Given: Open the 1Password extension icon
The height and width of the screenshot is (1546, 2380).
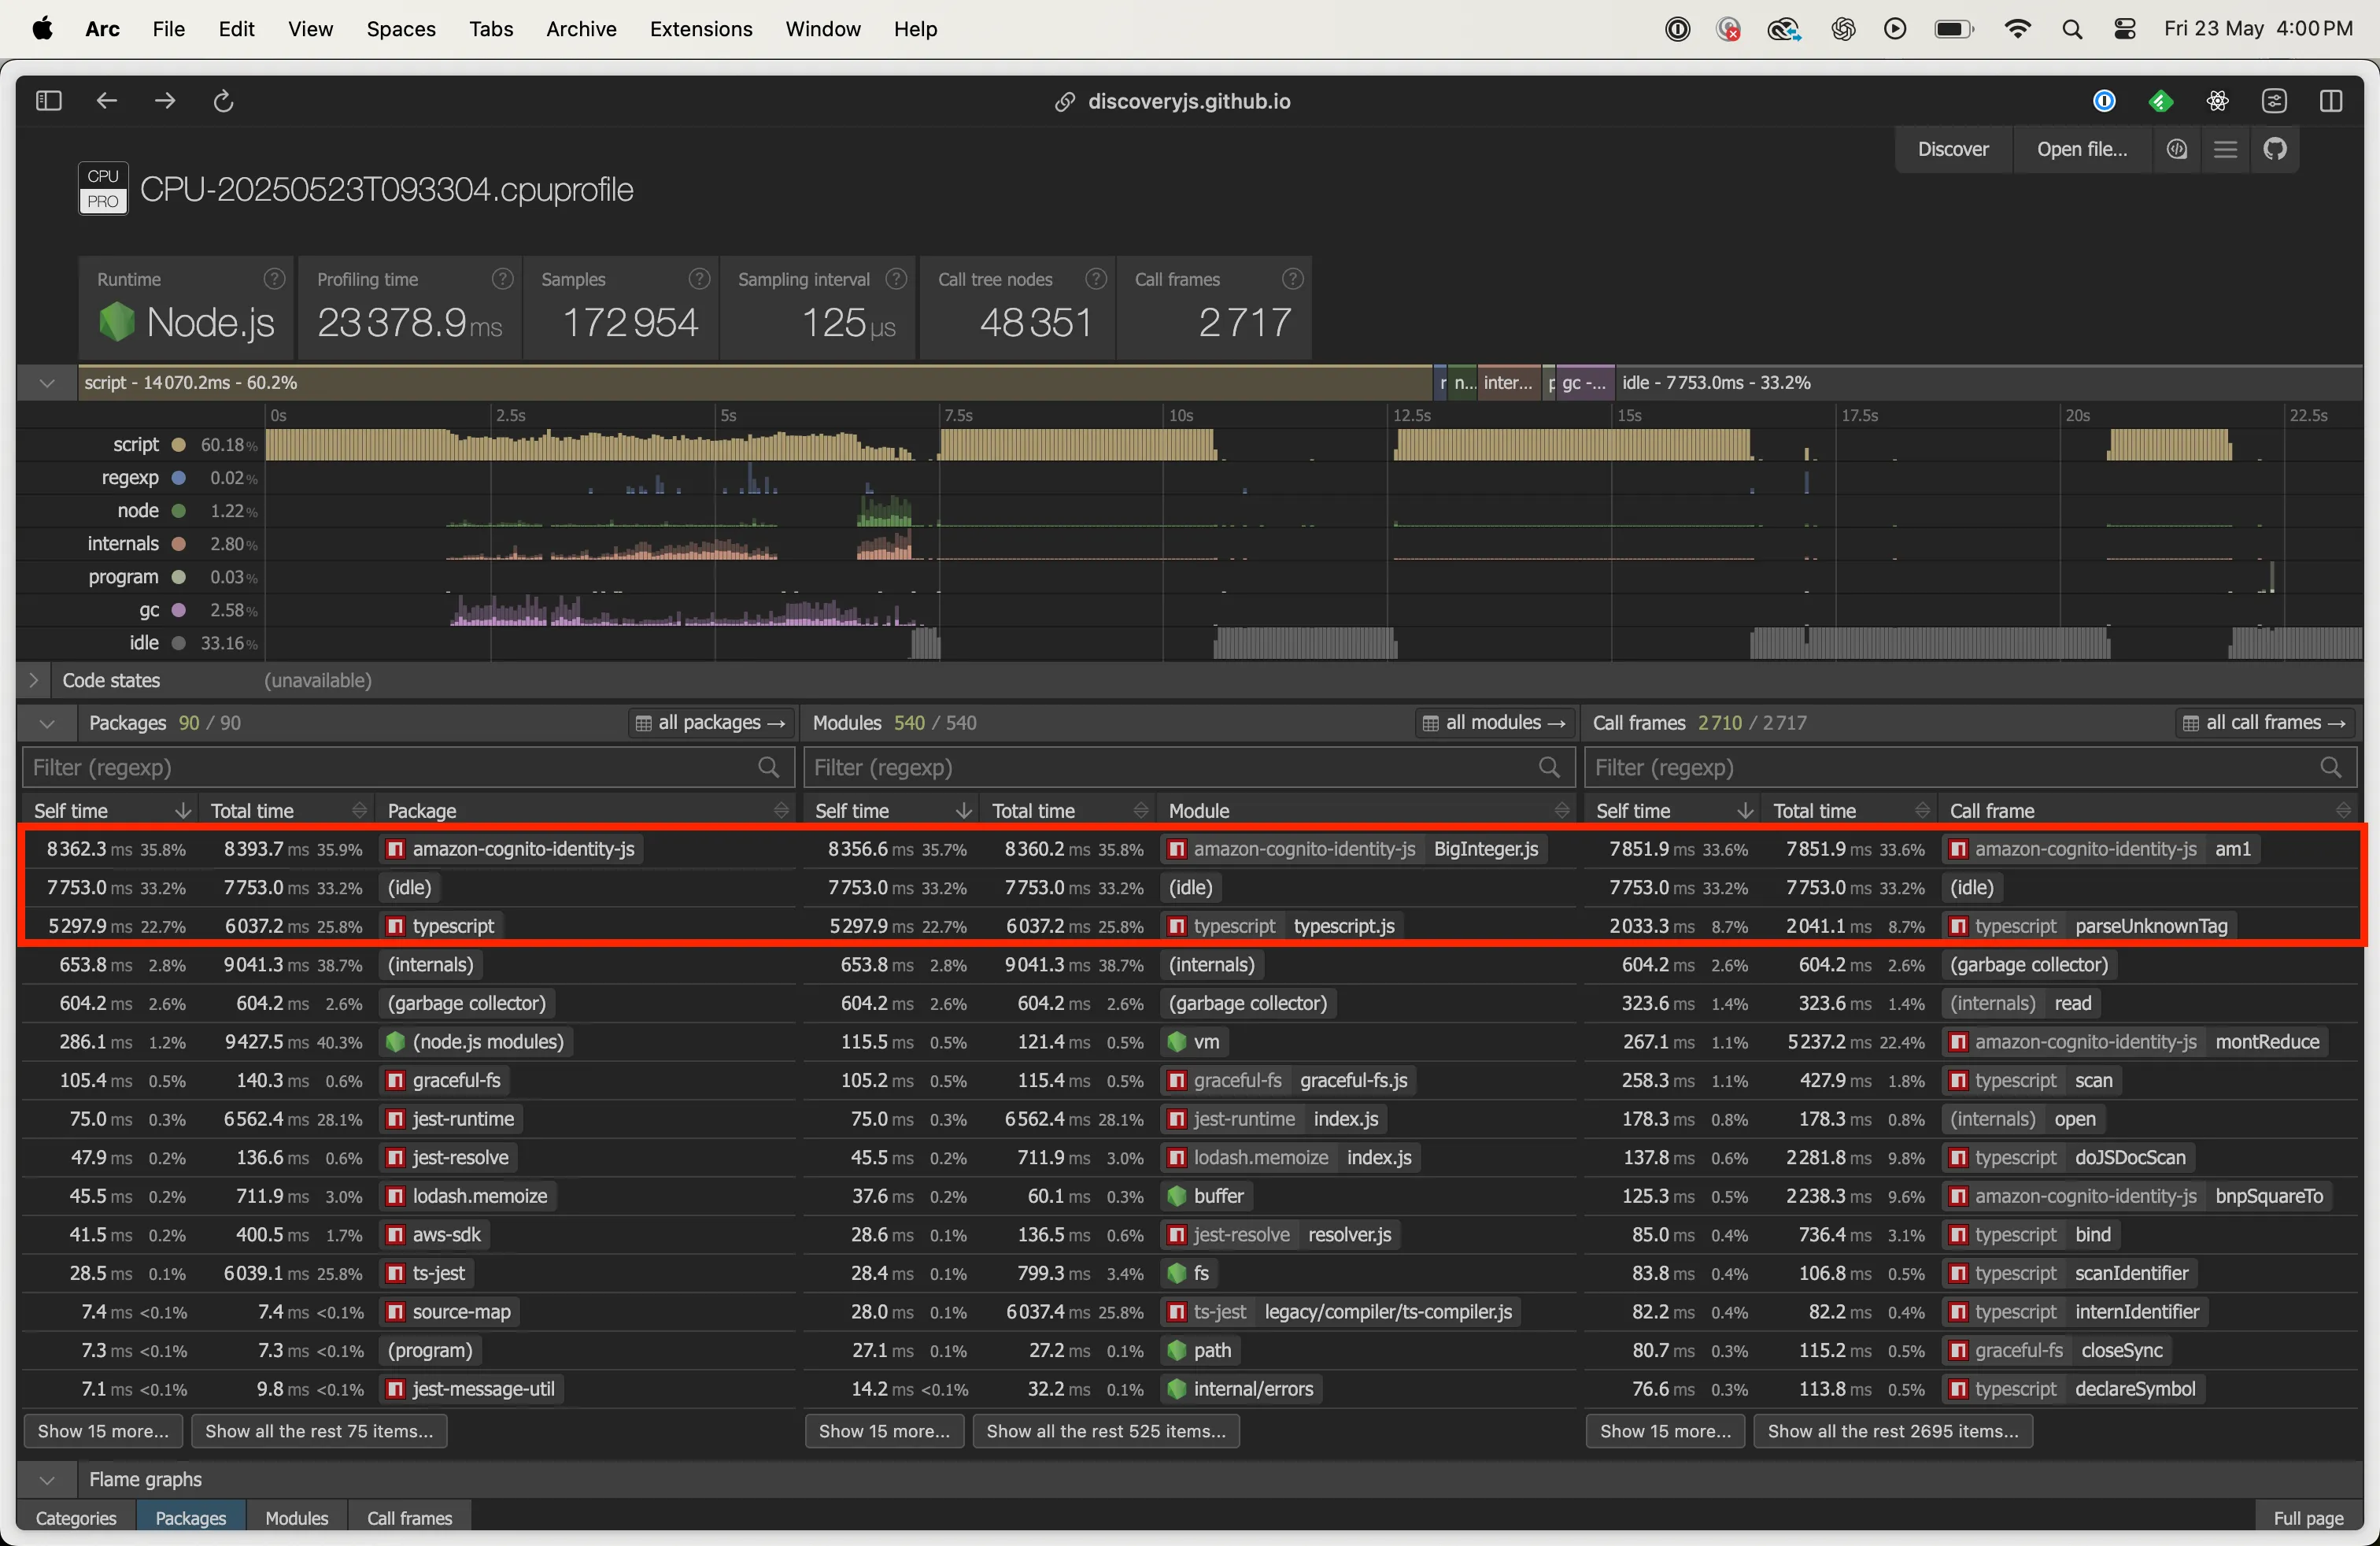Looking at the screenshot, I should tap(2104, 101).
